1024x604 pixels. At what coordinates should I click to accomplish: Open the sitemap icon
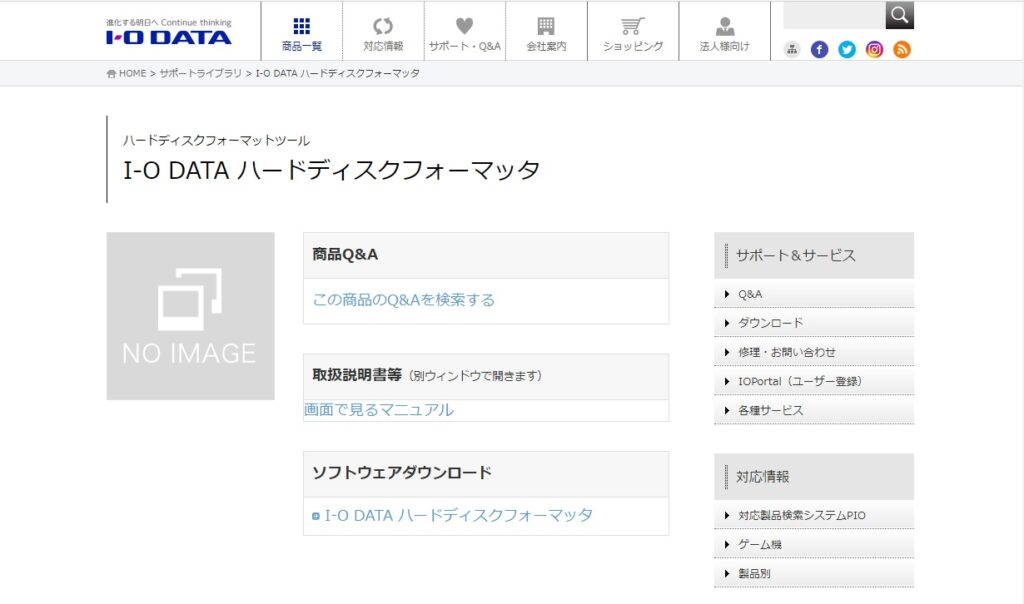[792, 50]
